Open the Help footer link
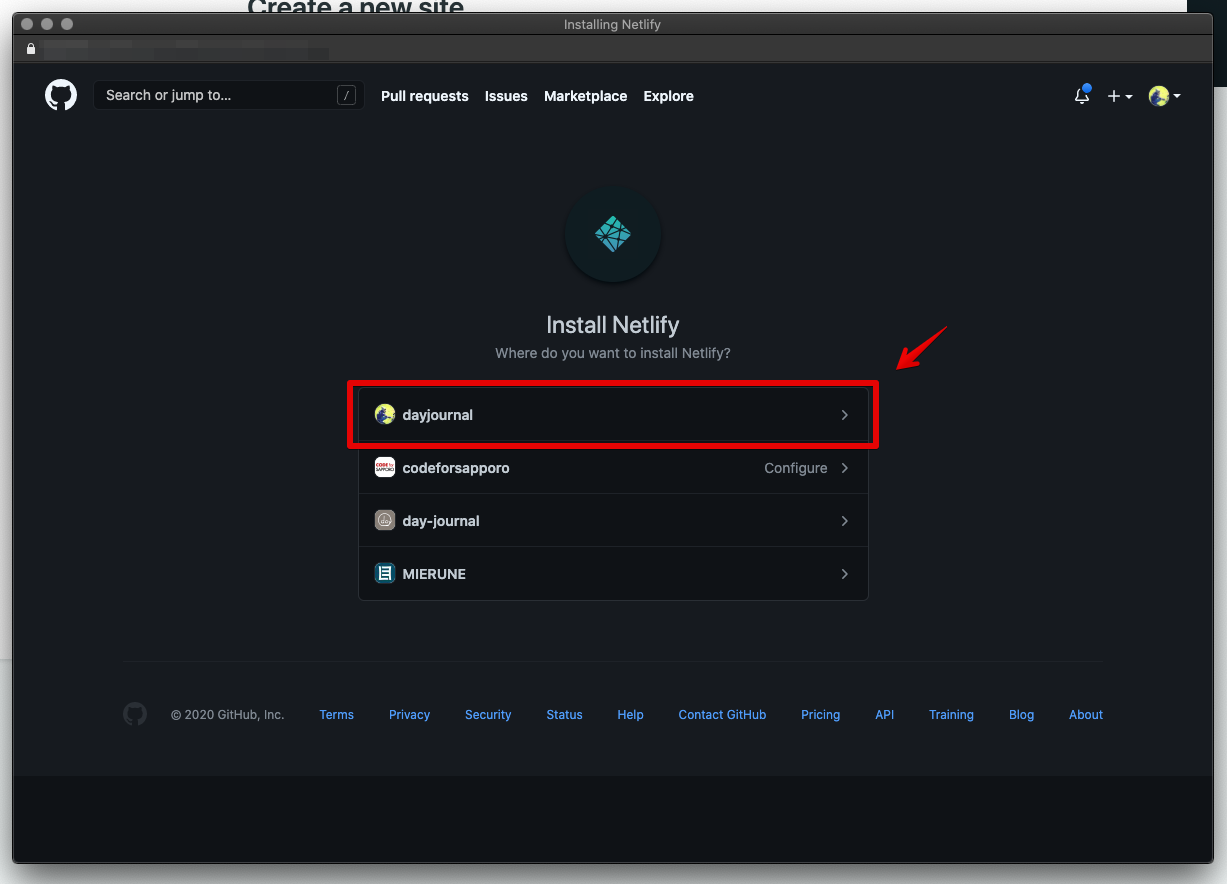The width and height of the screenshot is (1227, 884). tap(630, 715)
